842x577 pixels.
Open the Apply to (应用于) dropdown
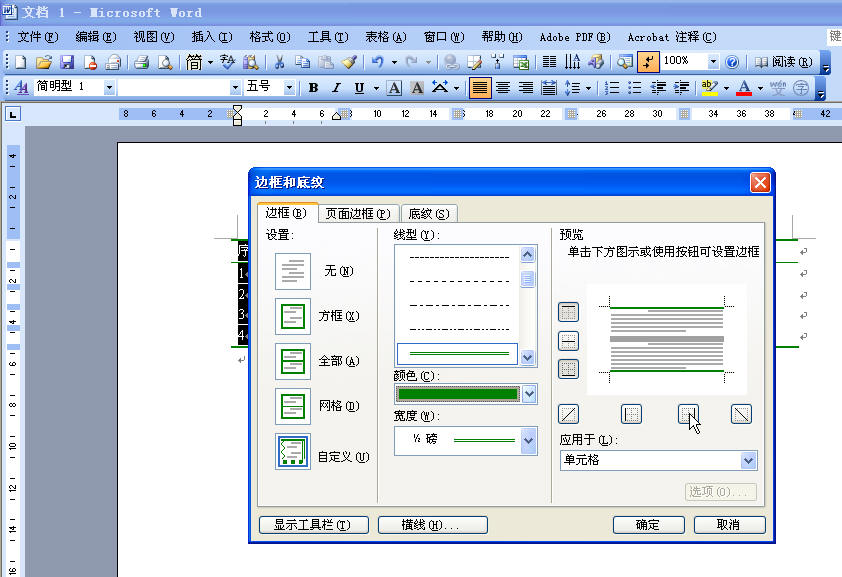pos(749,461)
